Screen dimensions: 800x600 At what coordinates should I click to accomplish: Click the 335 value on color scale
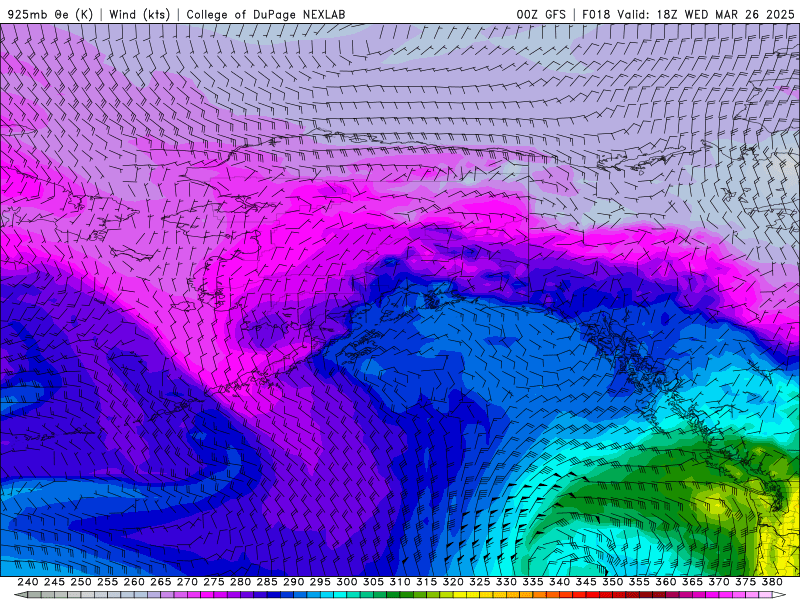pos(533,582)
